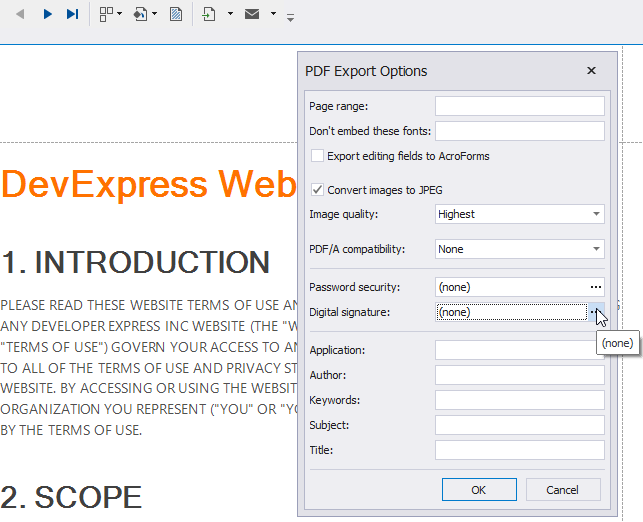643x522 pixels.
Task: Click the Title input field
Action: [520, 450]
